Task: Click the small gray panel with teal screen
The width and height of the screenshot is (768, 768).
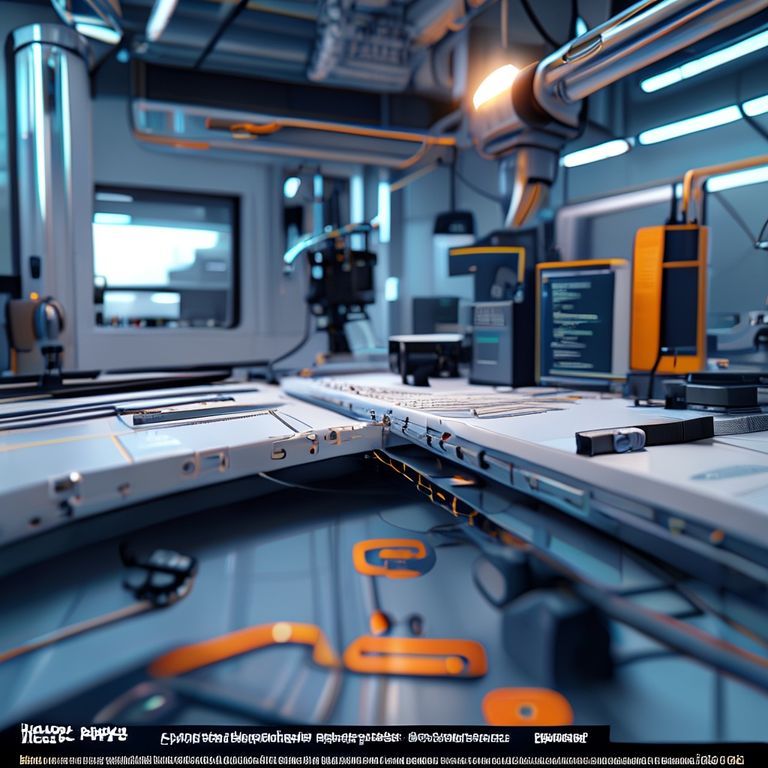Action: (490, 342)
